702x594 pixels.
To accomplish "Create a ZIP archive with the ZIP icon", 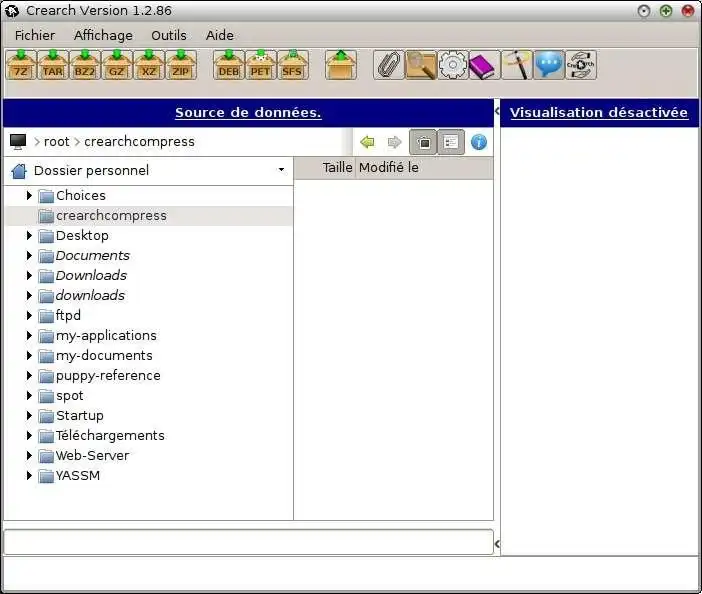I will point(181,65).
